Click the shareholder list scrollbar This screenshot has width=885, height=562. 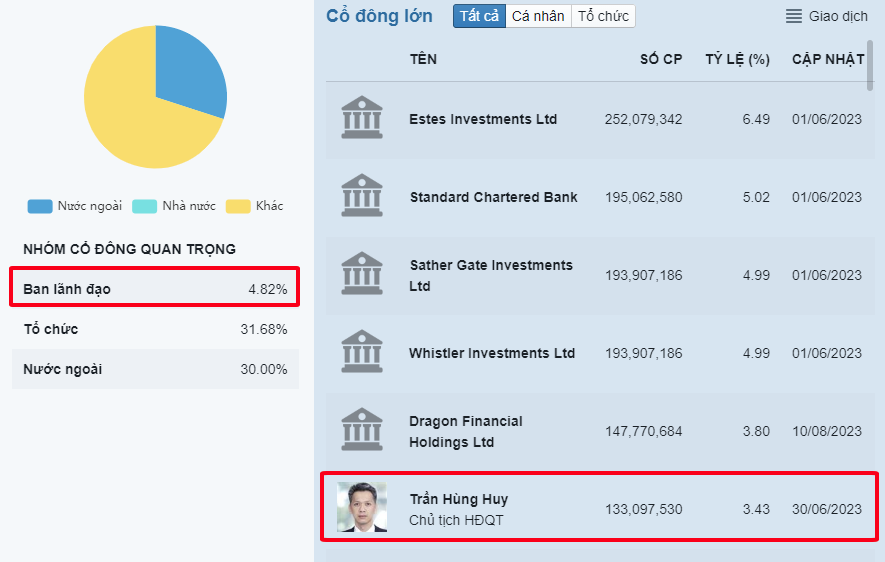pyautogui.click(x=870, y=65)
